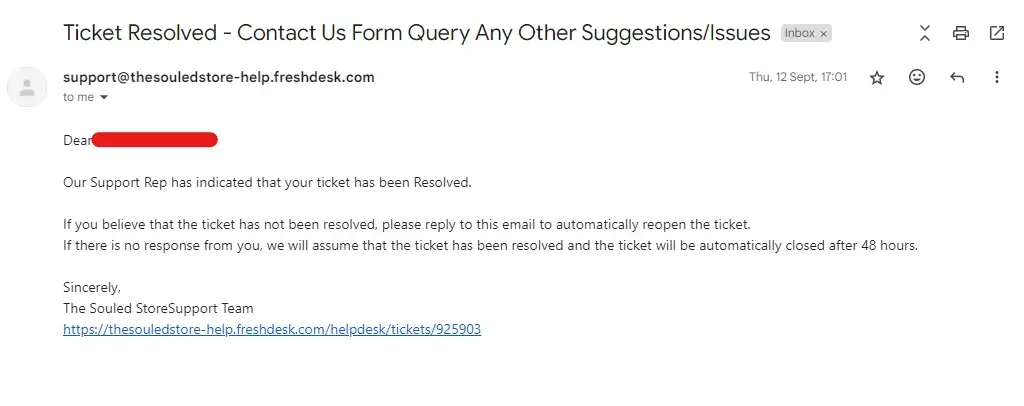Click the "automatically closed after 48 hours" line
The height and width of the screenshot is (406, 1024).
click(490, 245)
